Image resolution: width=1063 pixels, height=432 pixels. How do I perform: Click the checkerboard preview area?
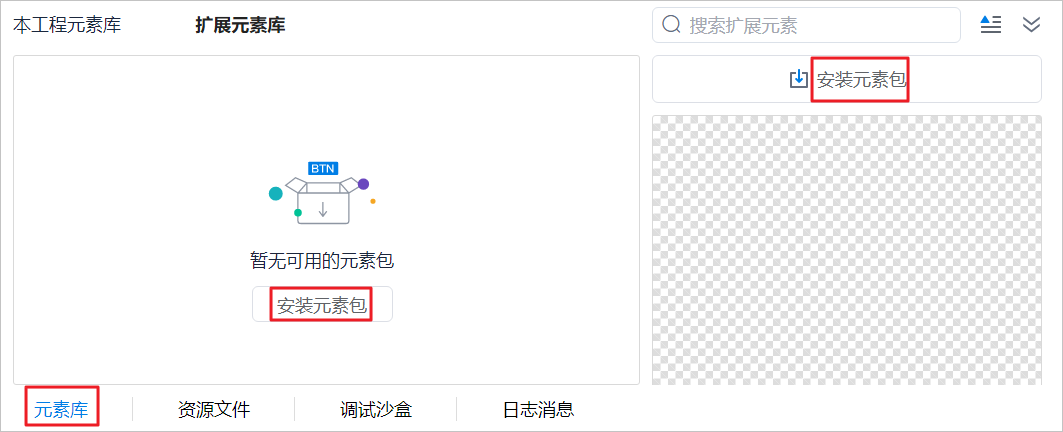pos(847,250)
